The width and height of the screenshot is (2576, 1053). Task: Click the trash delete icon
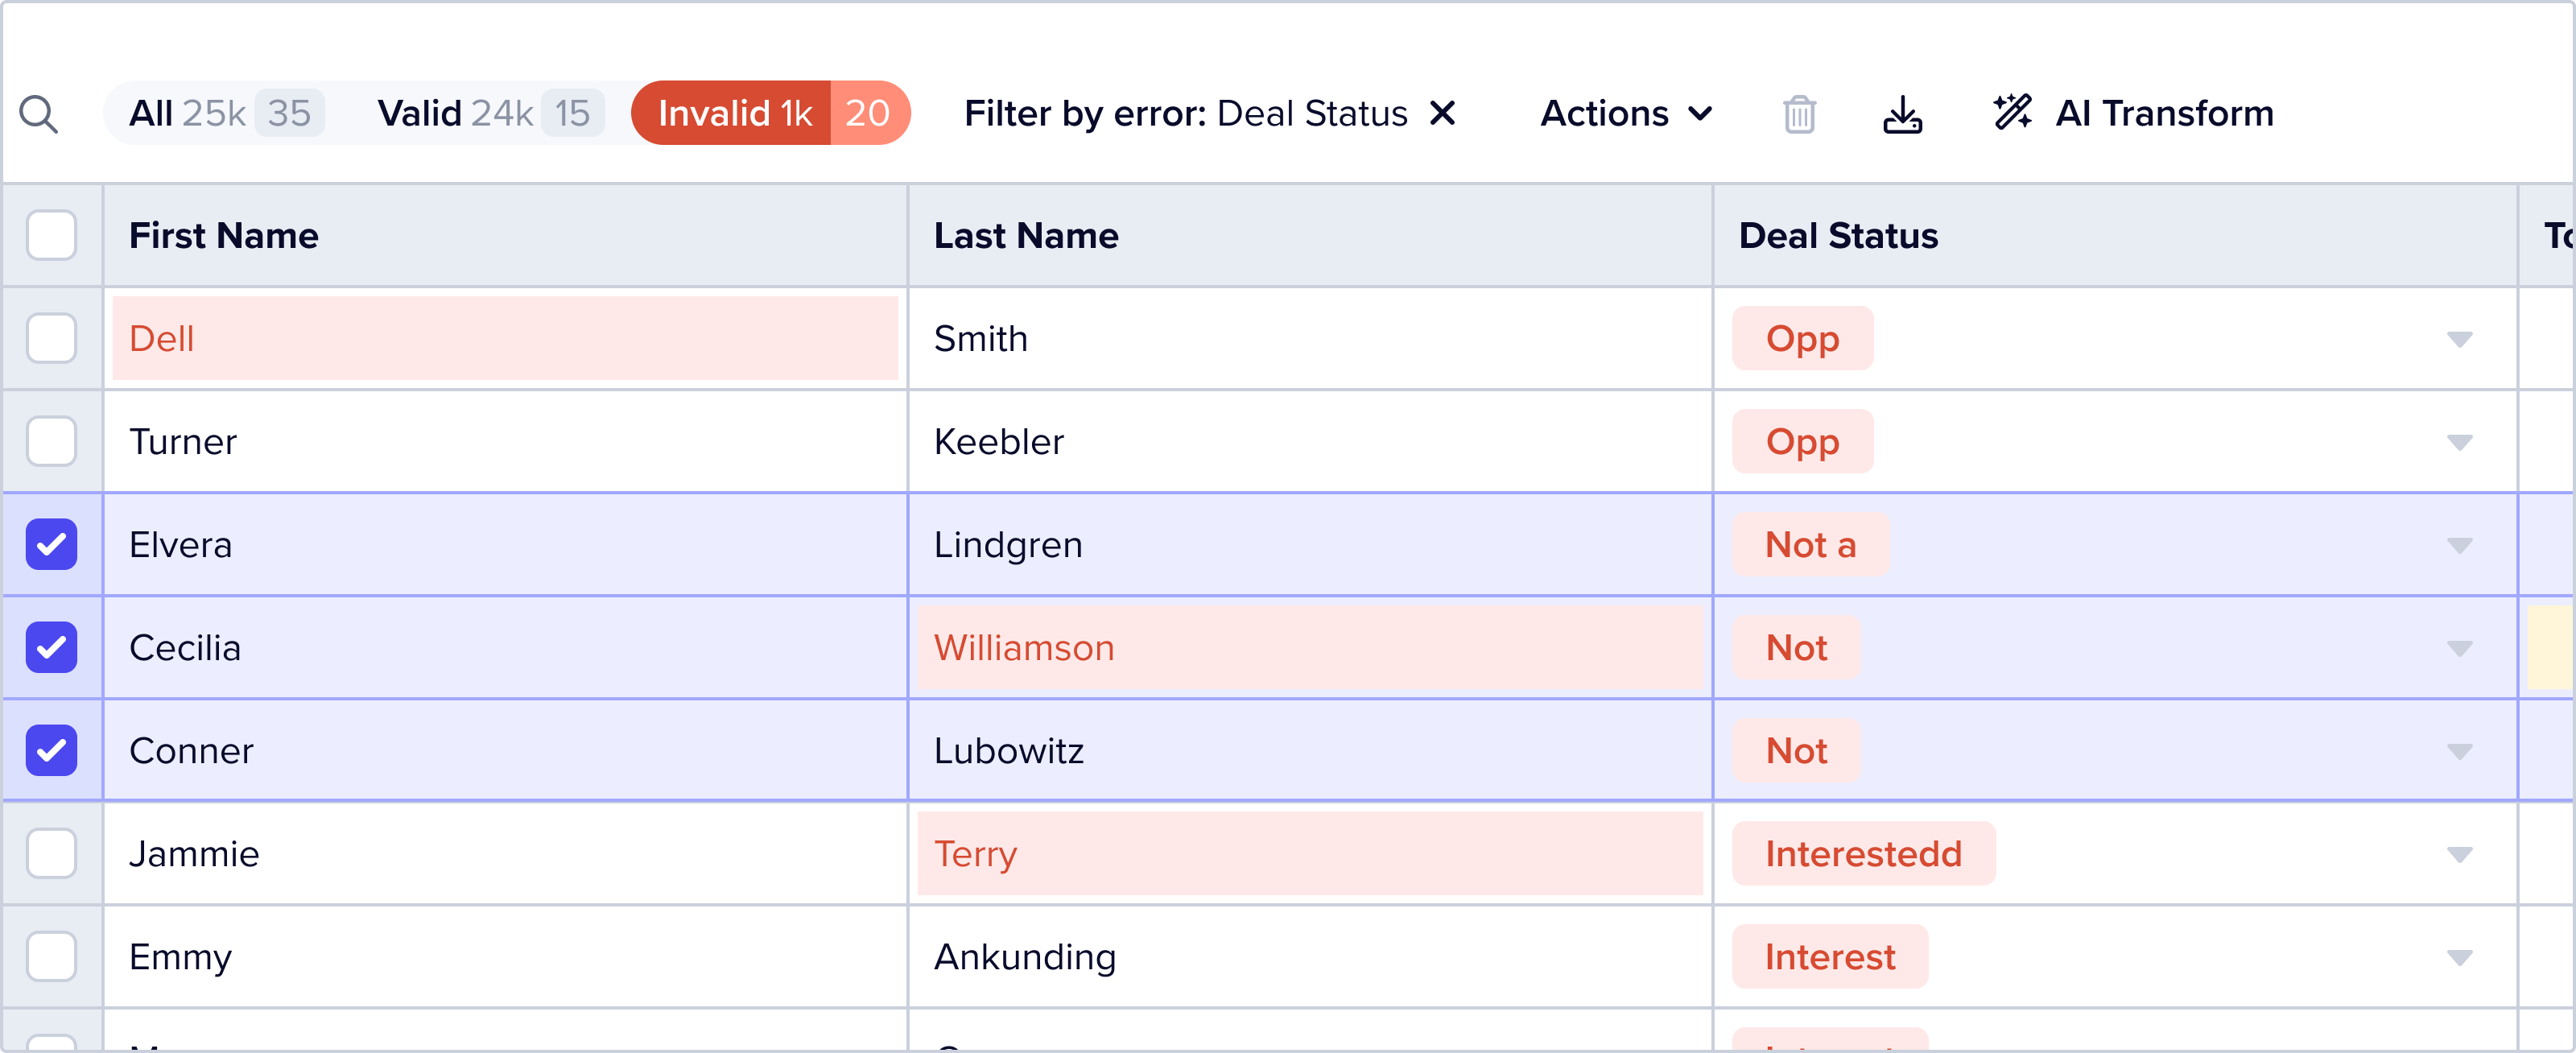click(1799, 114)
